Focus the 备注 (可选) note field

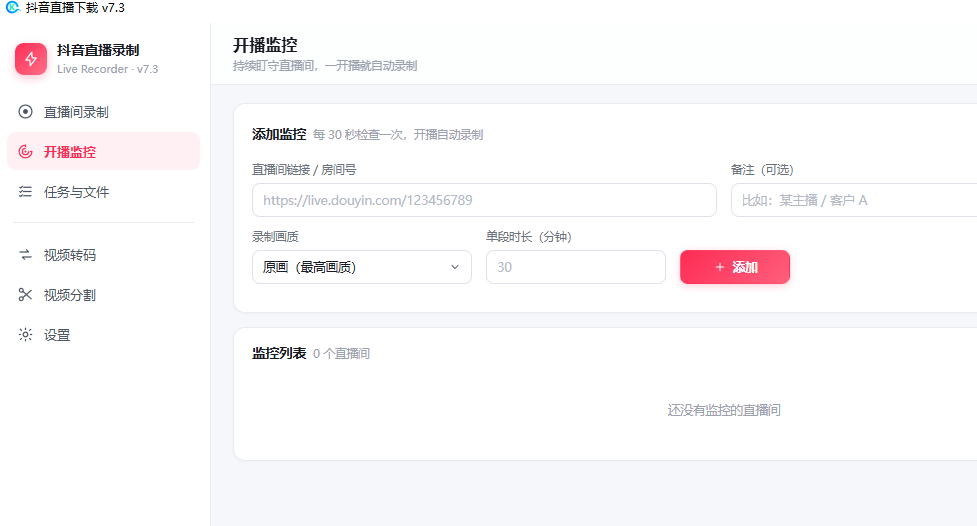click(x=855, y=200)
